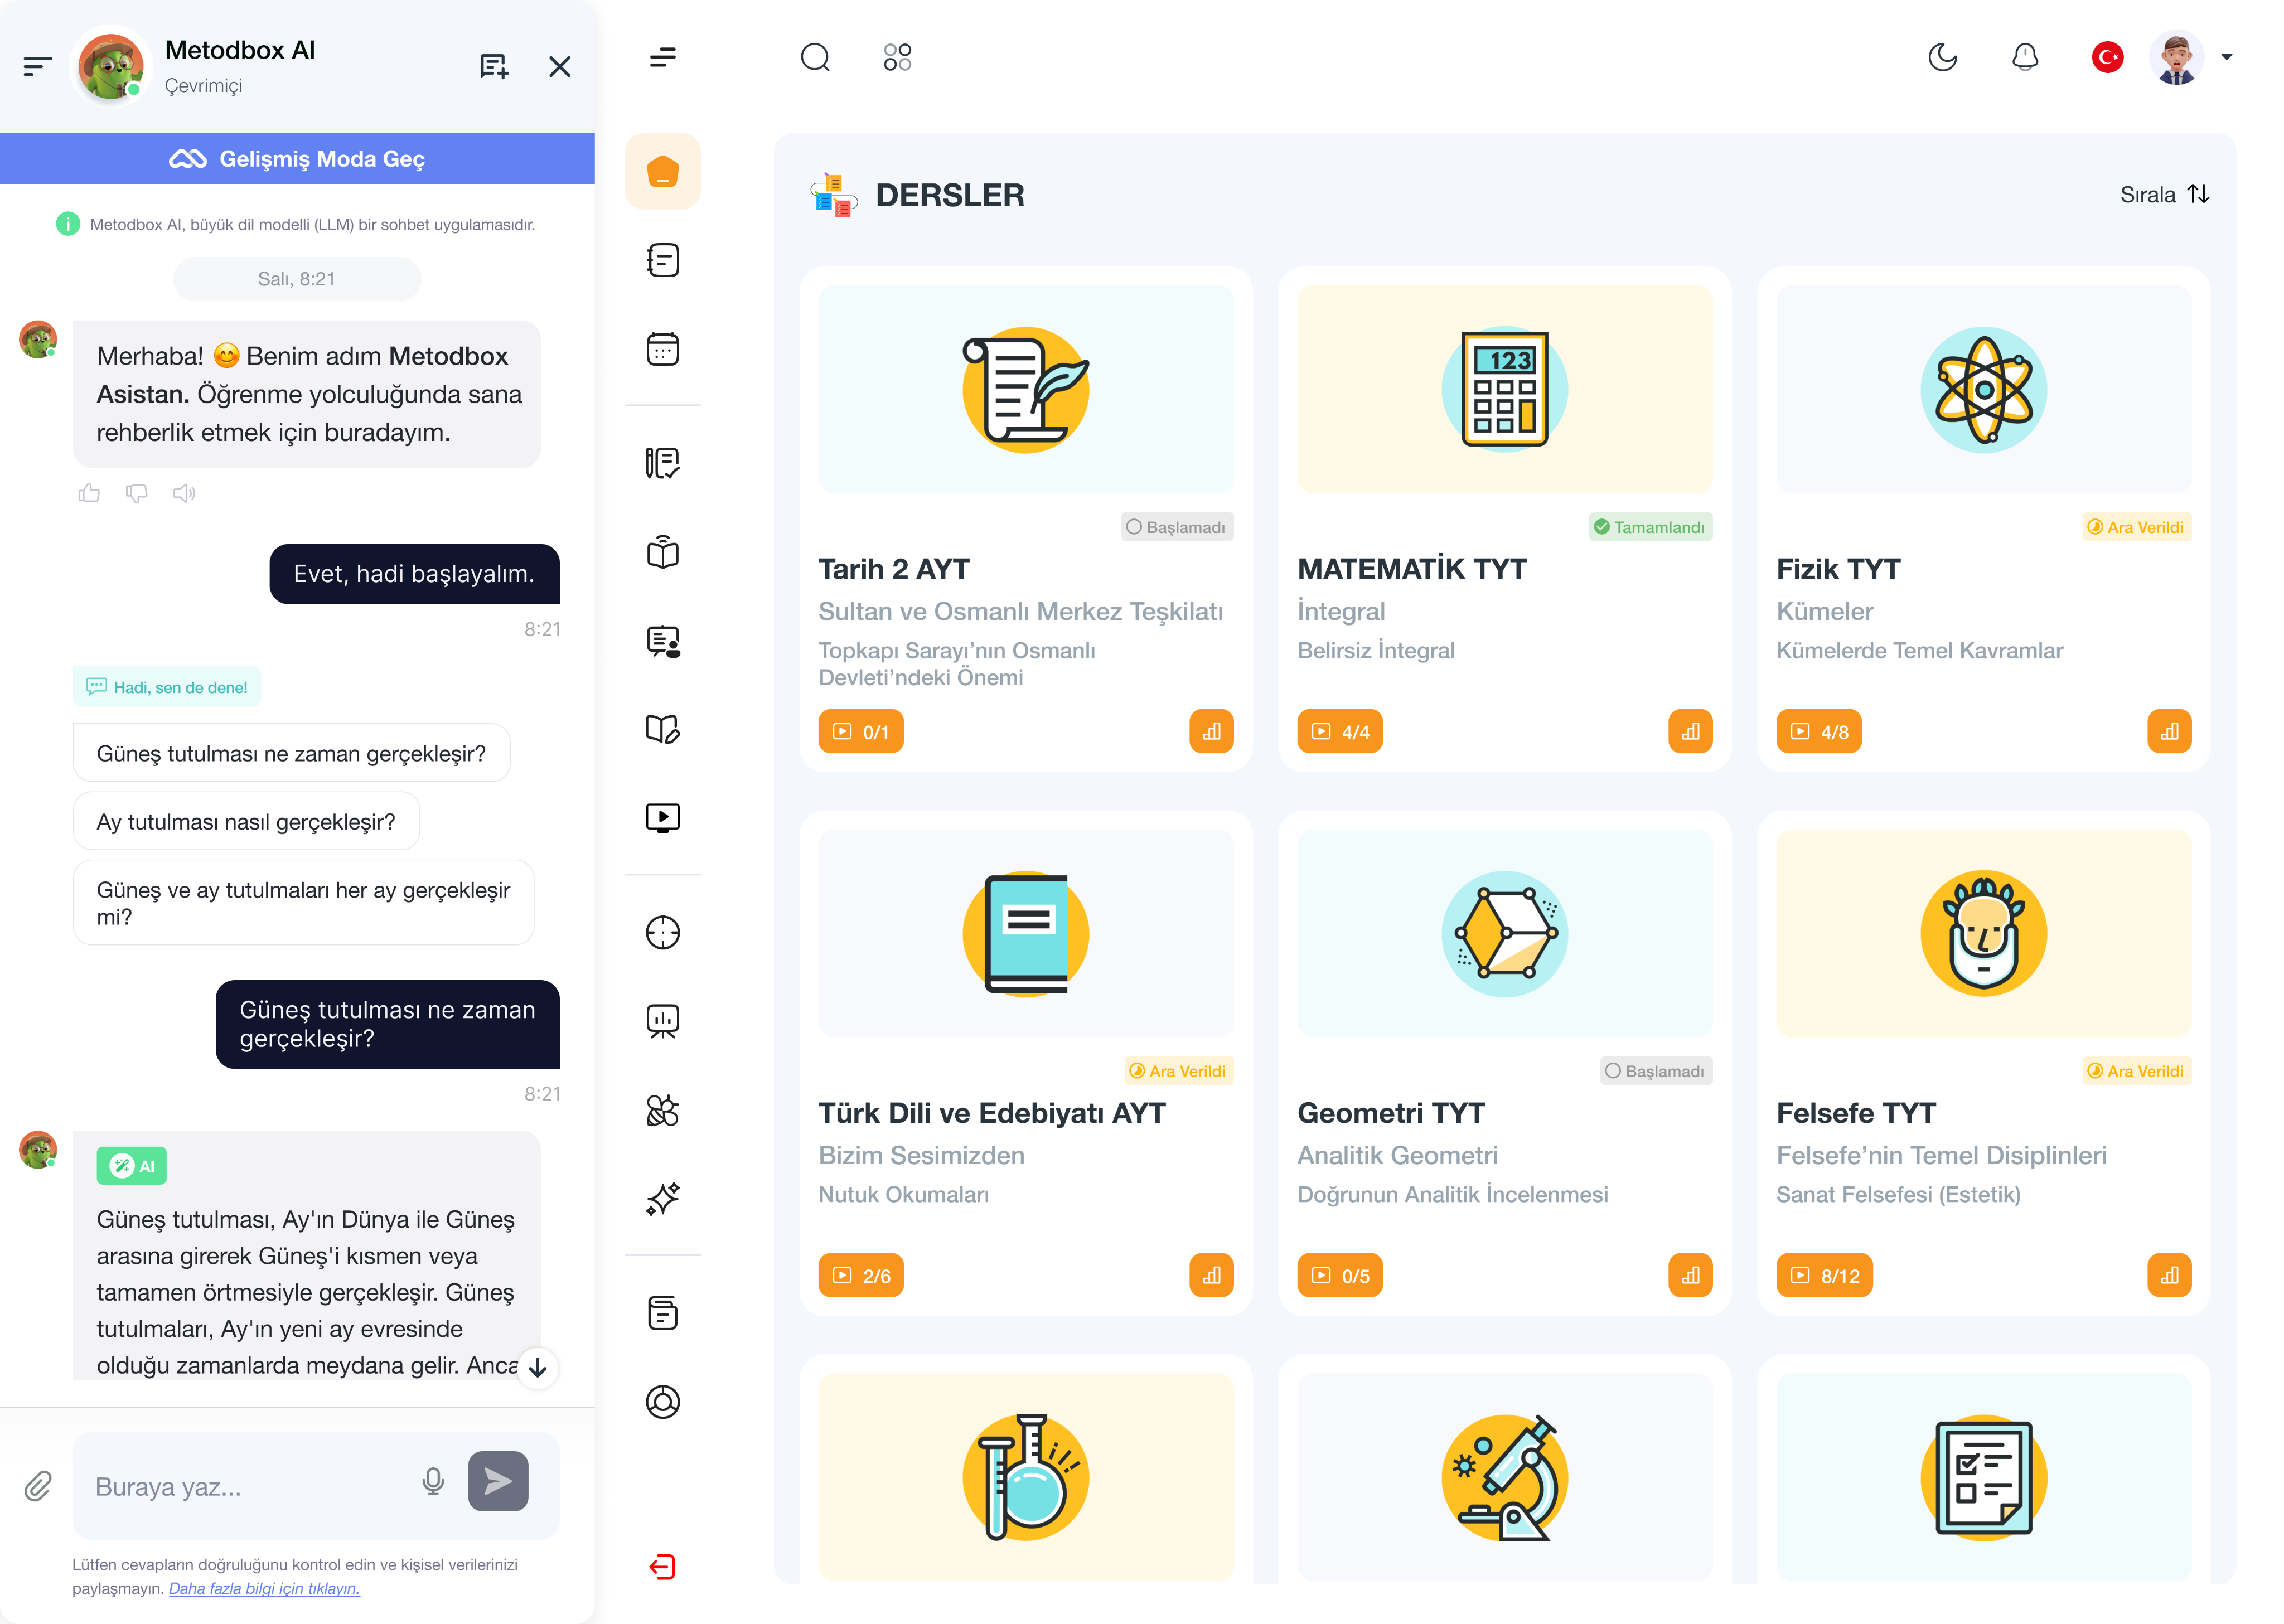Sort courses with Sırala

(x=2164, y=194)
